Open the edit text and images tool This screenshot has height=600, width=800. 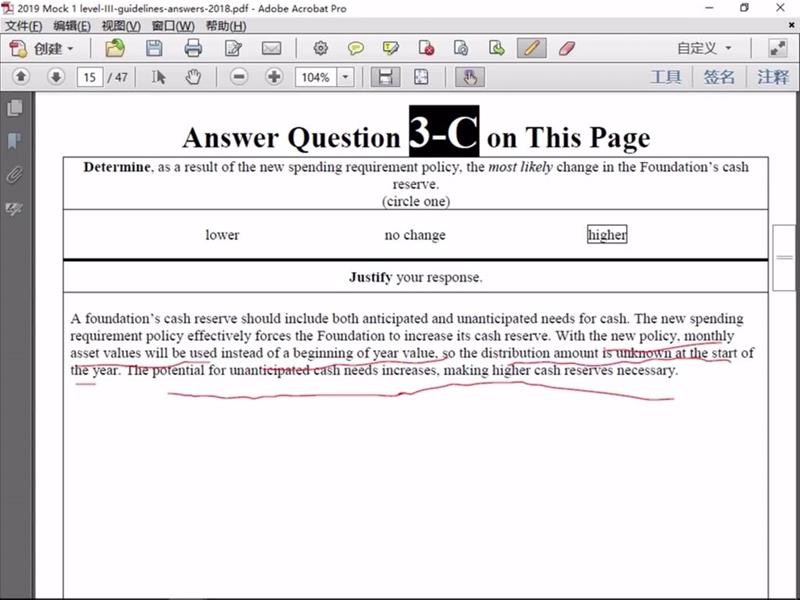click(x=233, y=48)
